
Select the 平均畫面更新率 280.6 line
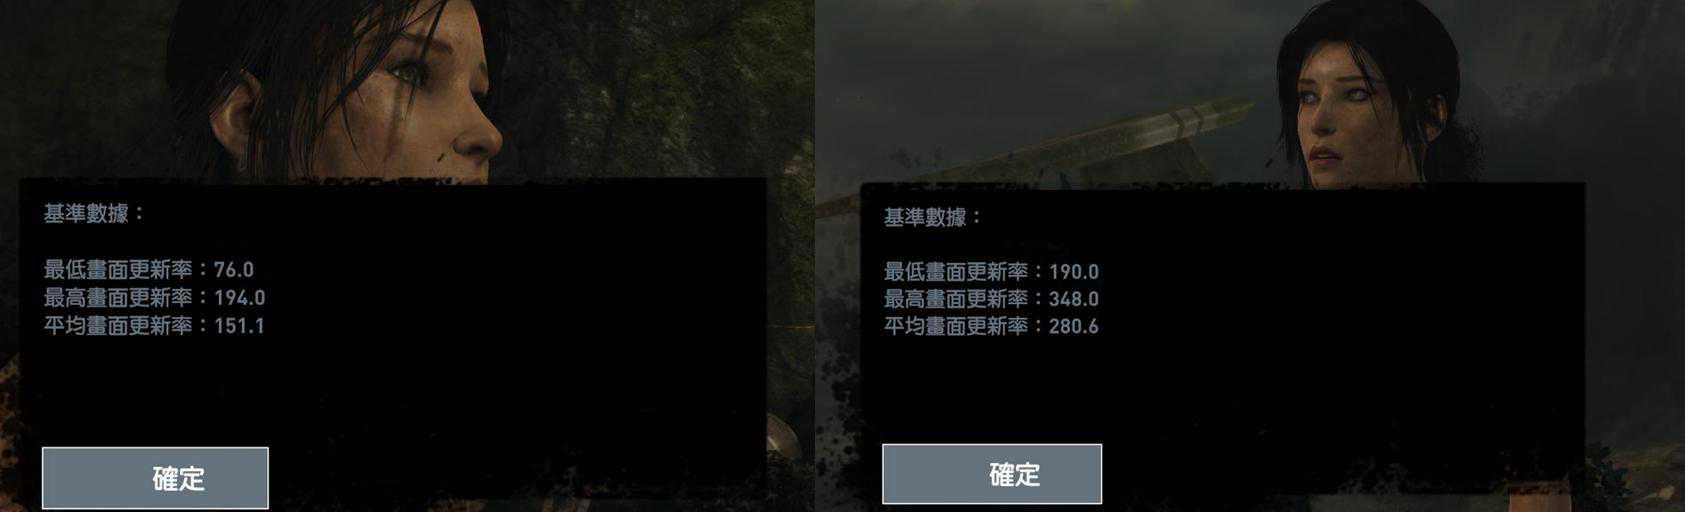click(991, 326)
